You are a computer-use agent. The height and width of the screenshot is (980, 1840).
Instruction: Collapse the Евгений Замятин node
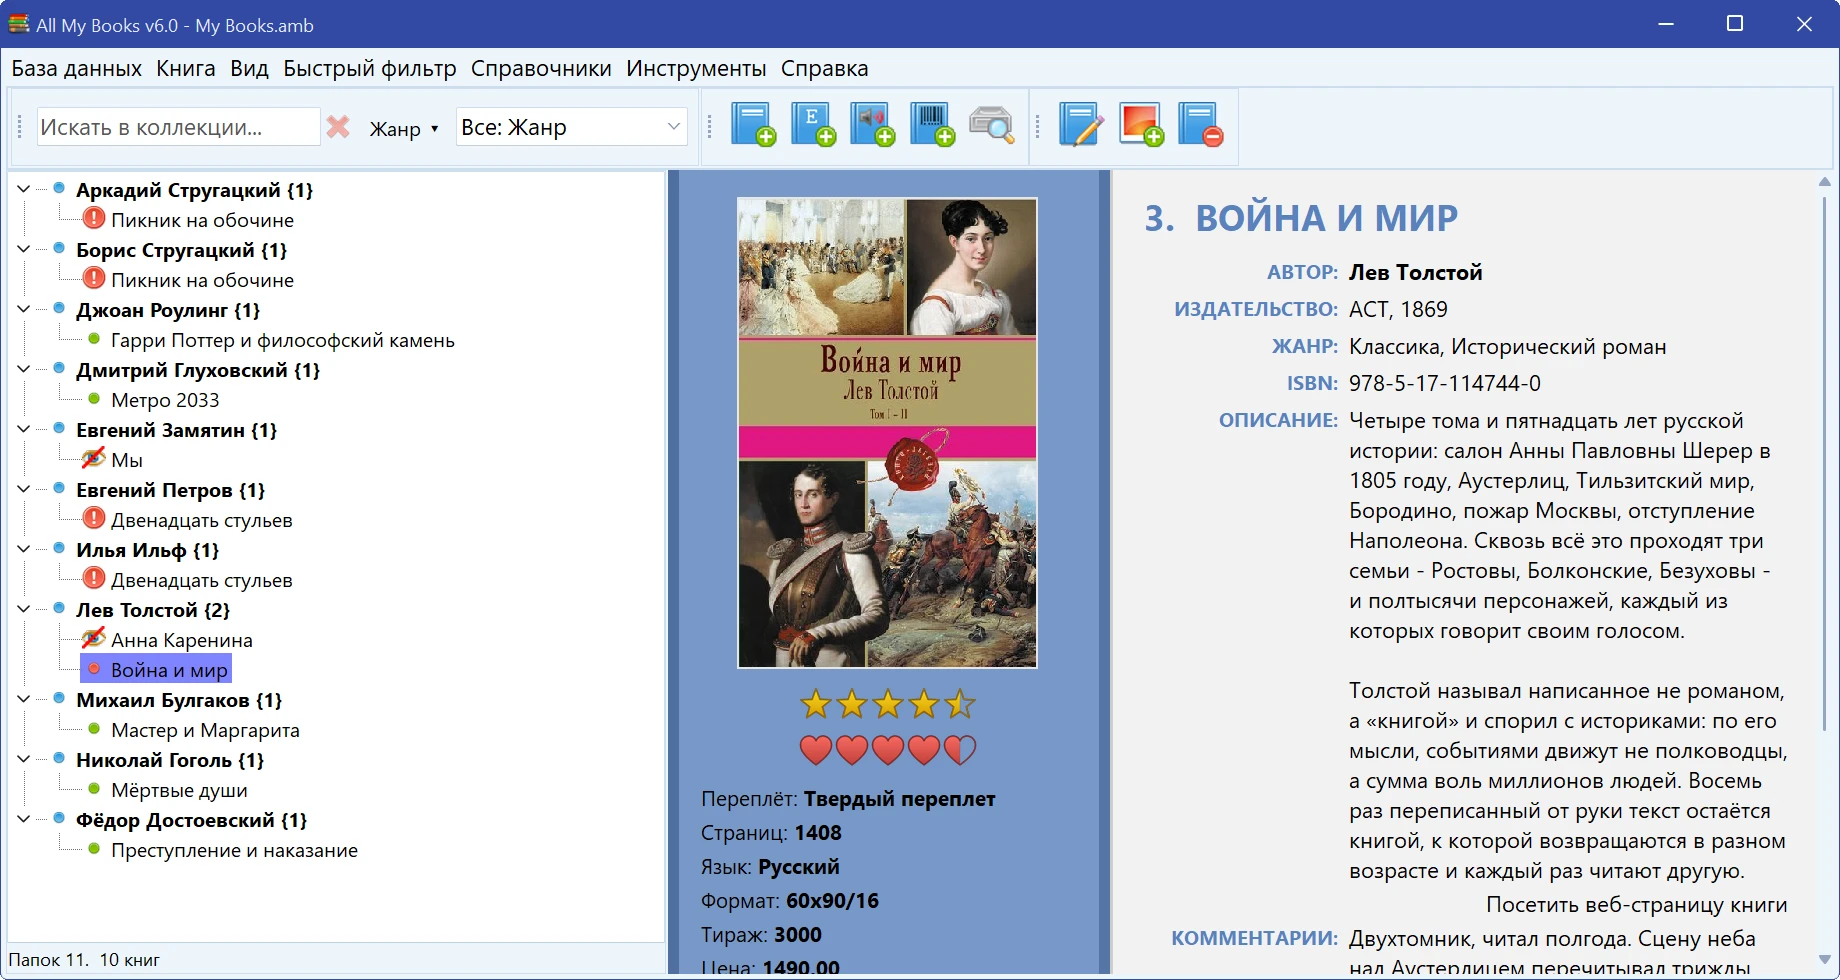[x=23, y=429]
